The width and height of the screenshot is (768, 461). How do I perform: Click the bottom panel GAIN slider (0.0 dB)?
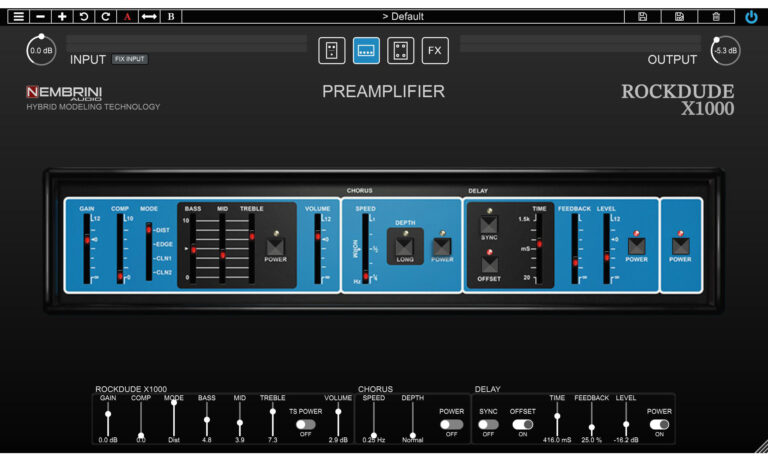pyautogui.click(x=108, y=419)
